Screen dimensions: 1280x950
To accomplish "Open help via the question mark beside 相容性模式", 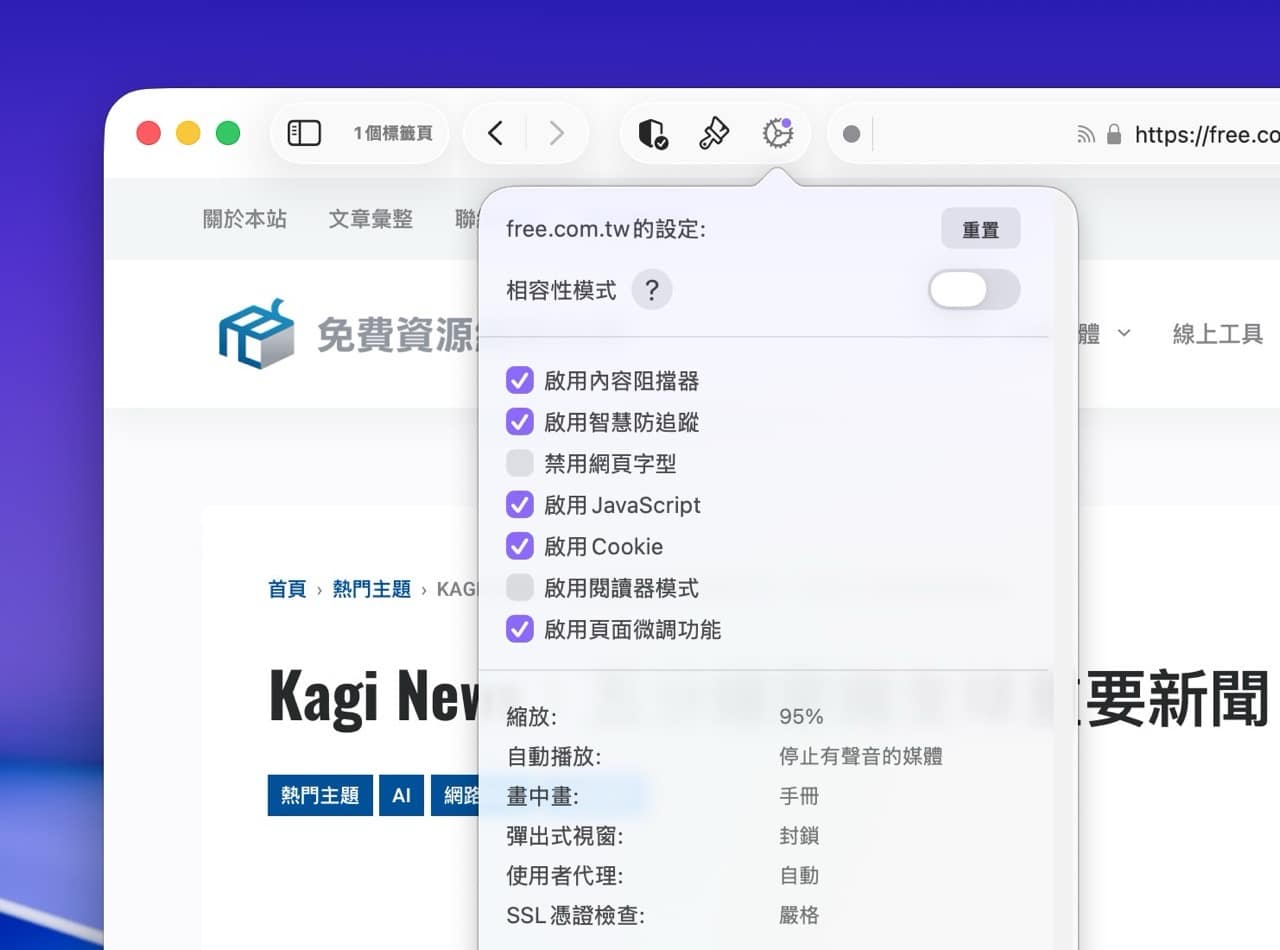I will coord(652,290).
